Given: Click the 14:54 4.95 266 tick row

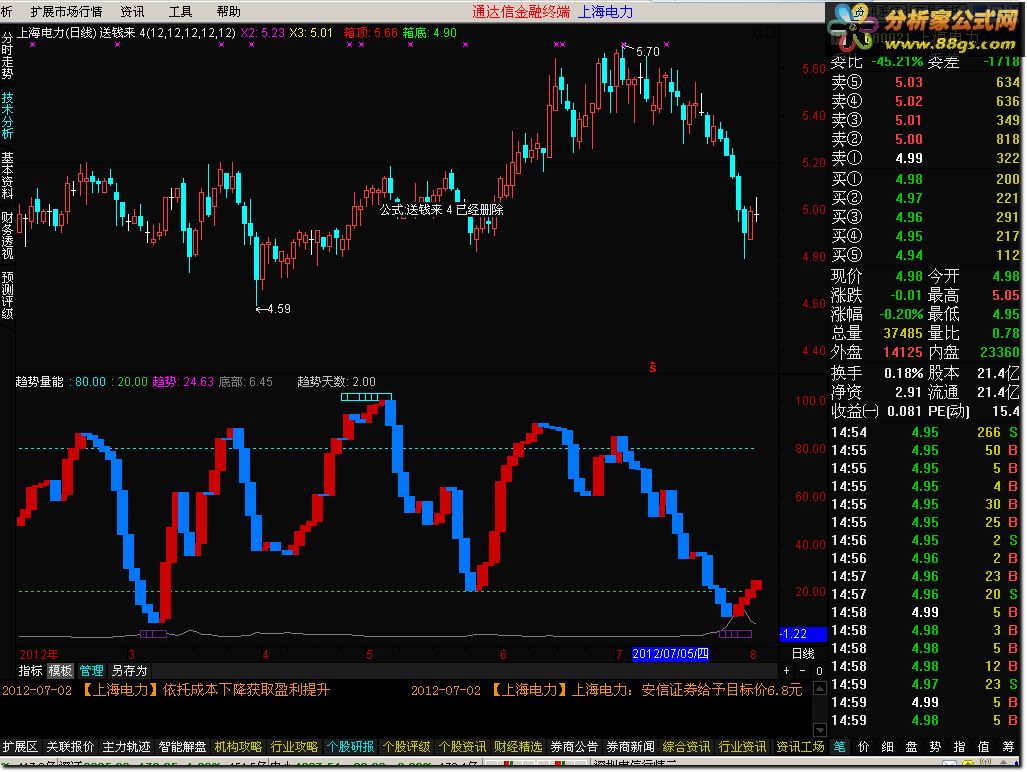Looking at the screenshot, I should coord(925,432).
